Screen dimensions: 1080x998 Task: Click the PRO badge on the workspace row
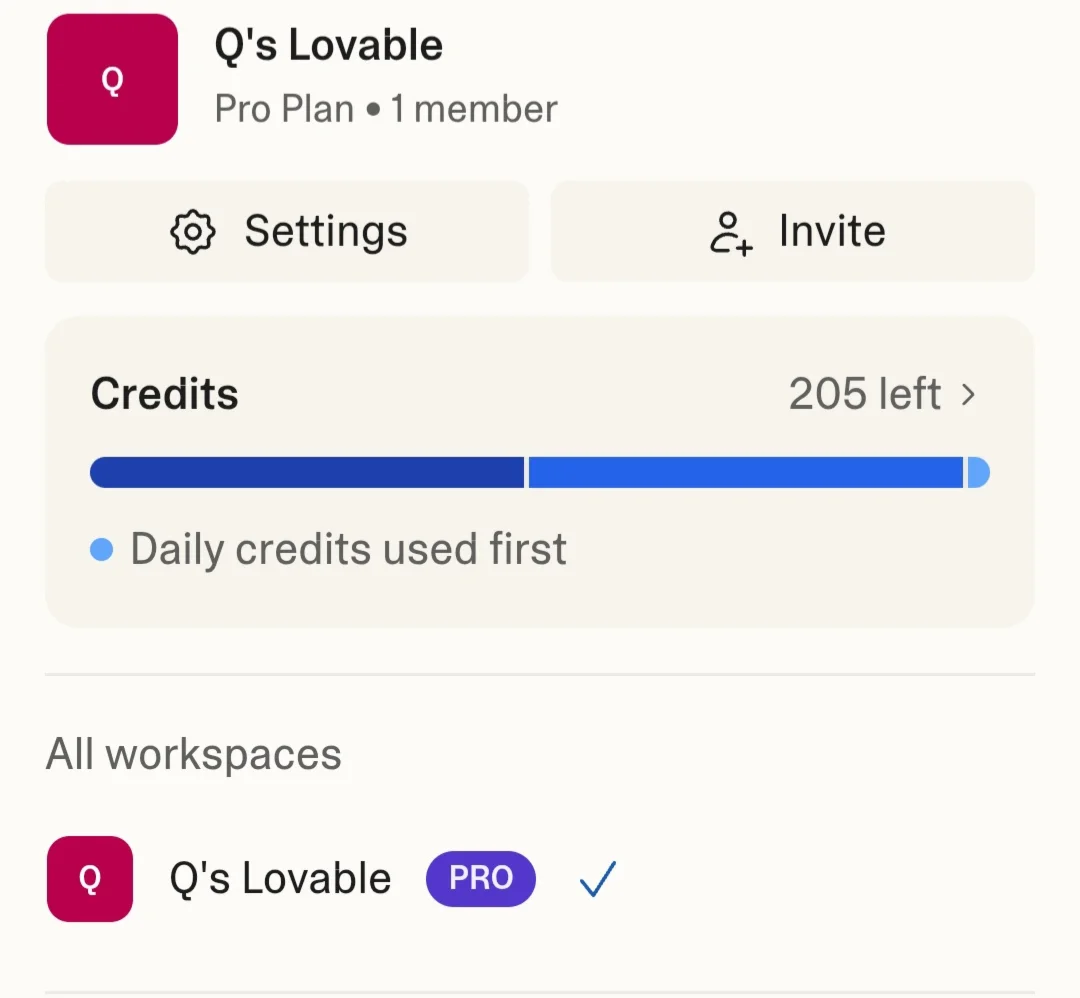coord(480,878)
